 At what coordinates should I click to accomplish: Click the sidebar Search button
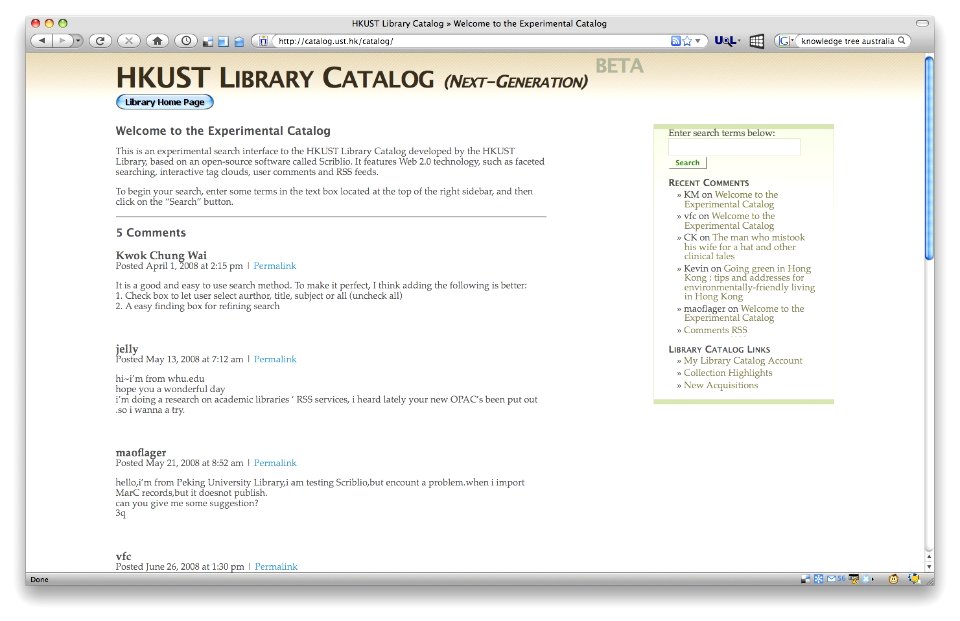pyautogui.click(x=687, y=163)
